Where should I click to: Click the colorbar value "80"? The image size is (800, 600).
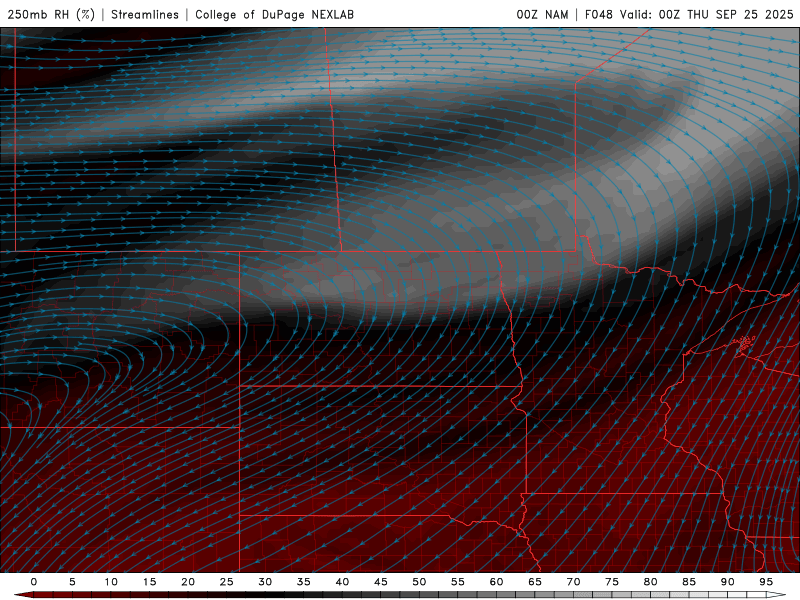(x=651, y=582)
